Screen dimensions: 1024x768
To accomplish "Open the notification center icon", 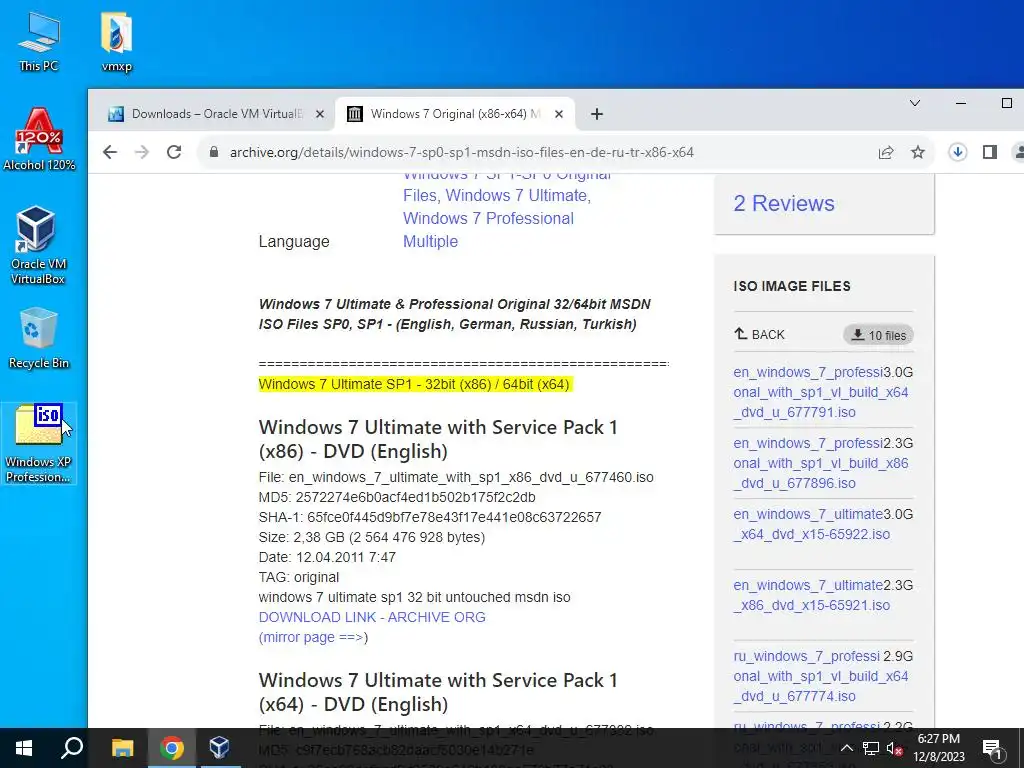I will [x=992, y=748].
